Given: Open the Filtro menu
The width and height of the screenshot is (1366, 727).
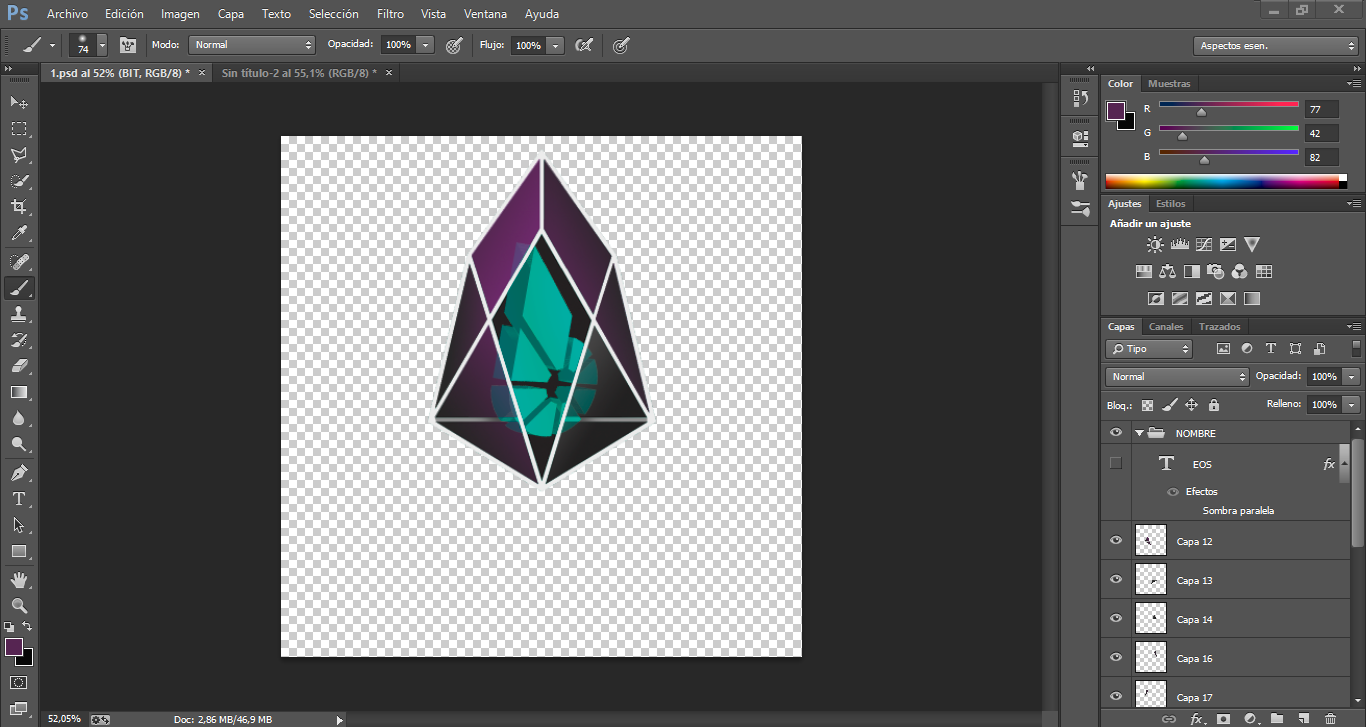Looking at the screenshot, I should (x=391, y=14).
